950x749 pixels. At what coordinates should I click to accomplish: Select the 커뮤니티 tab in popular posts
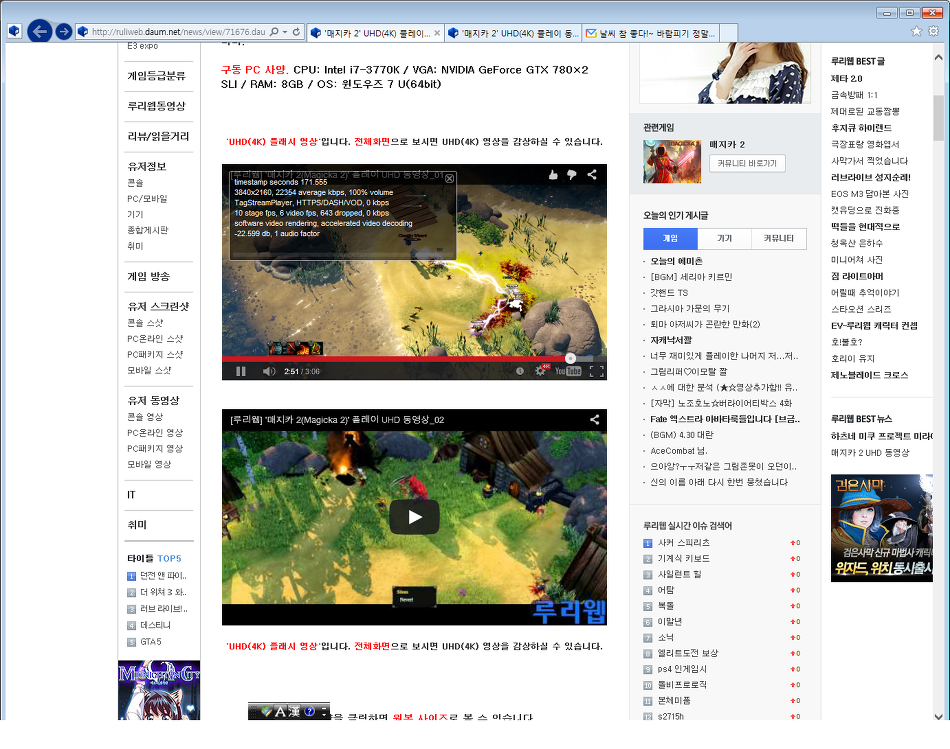779,238
